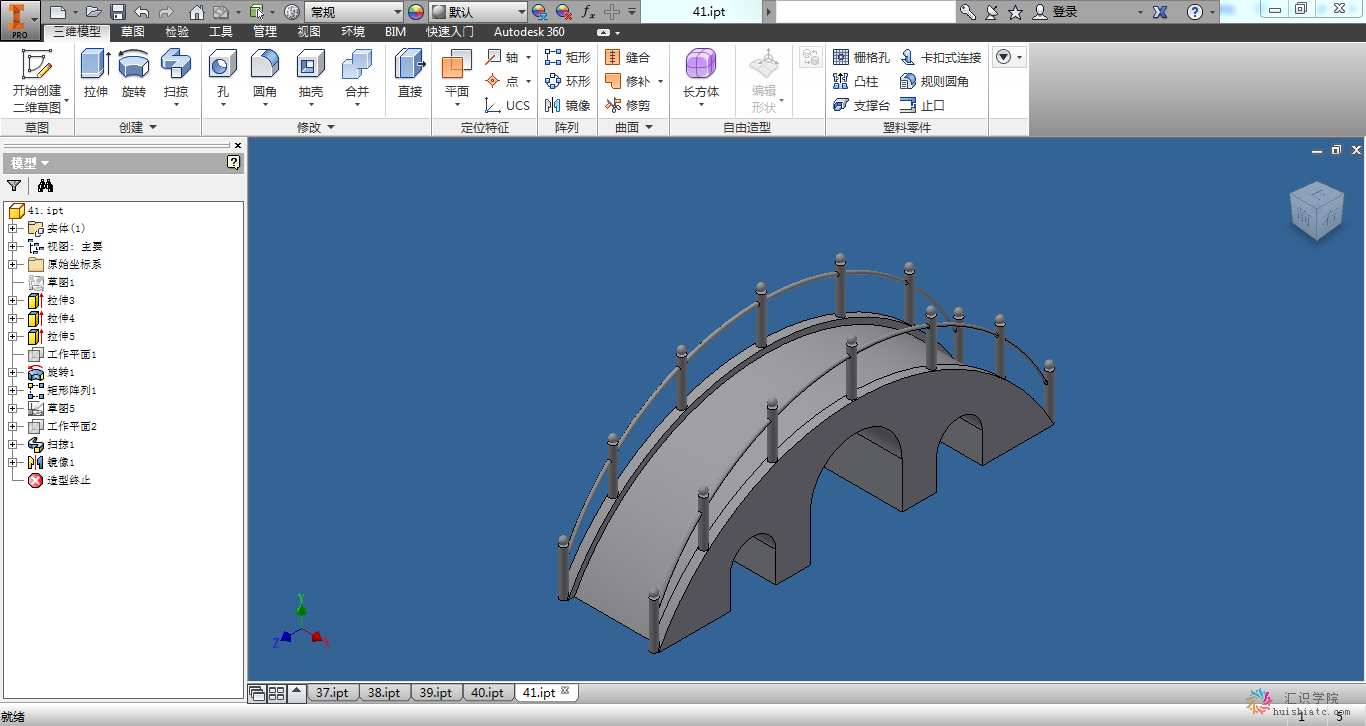Select the 镜像 mirror tool
1366x726 pixels.
(567, 105)
